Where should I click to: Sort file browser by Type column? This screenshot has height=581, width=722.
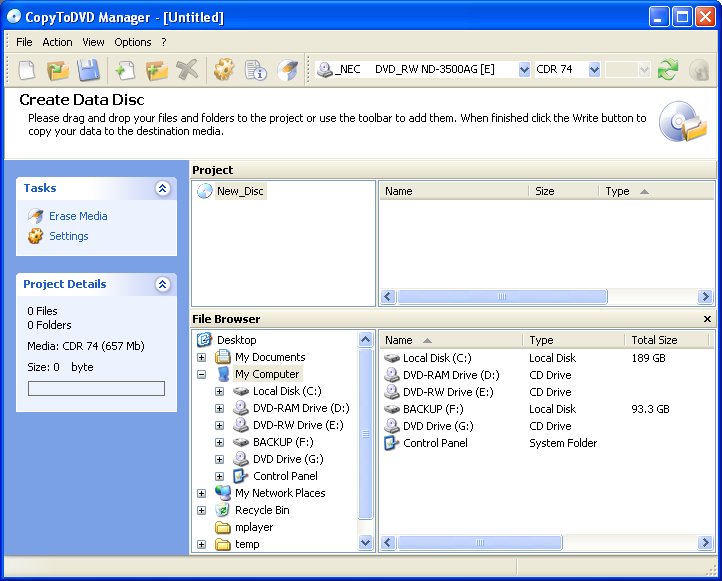[574, 340]
